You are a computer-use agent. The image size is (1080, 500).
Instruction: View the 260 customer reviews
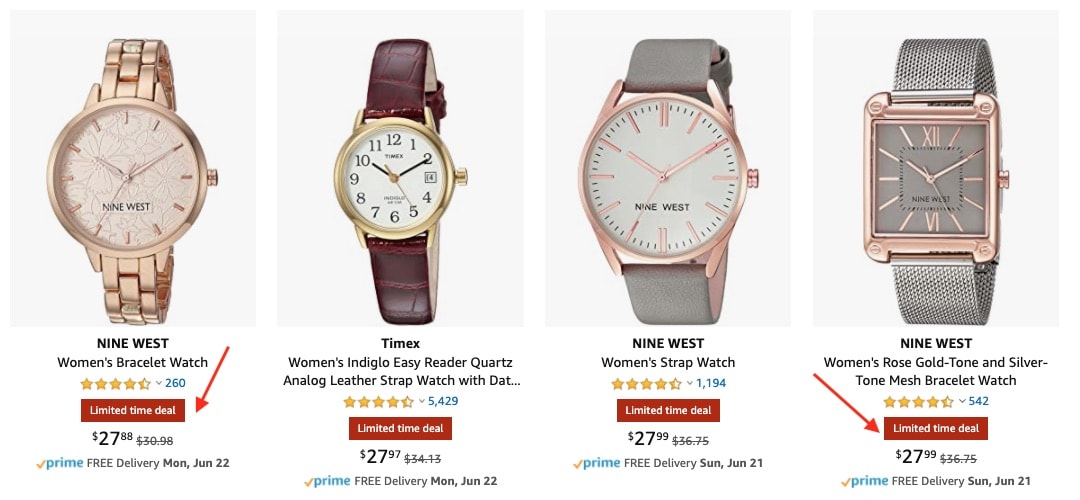pyautogui.click(x=175, y=384)
